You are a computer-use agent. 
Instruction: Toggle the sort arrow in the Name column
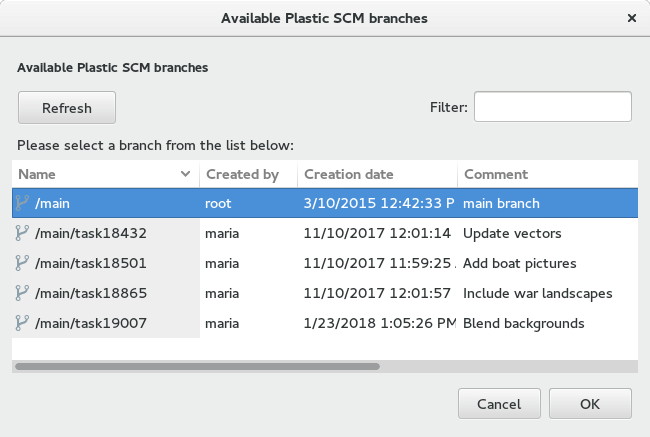(185, 174)
